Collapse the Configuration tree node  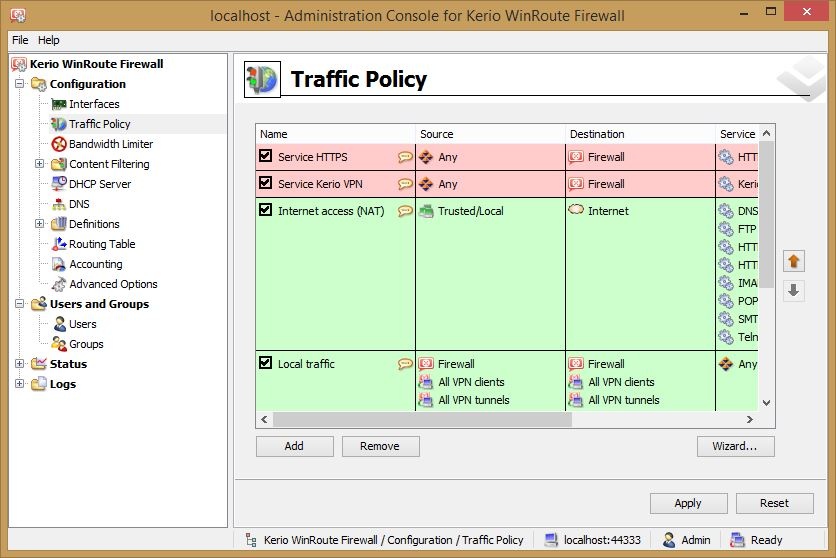click(x=20, y=84)
